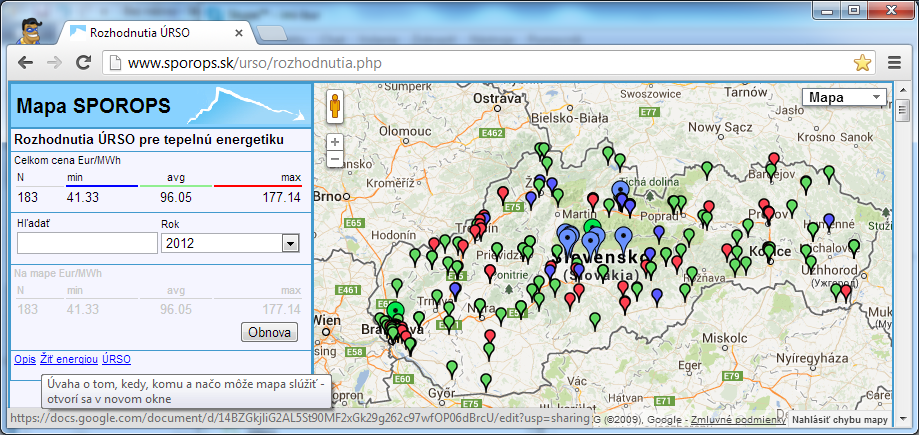Click the blue marker above the Humenné label
This screenshot has height=435, width=919.
[x=829, y=220]
